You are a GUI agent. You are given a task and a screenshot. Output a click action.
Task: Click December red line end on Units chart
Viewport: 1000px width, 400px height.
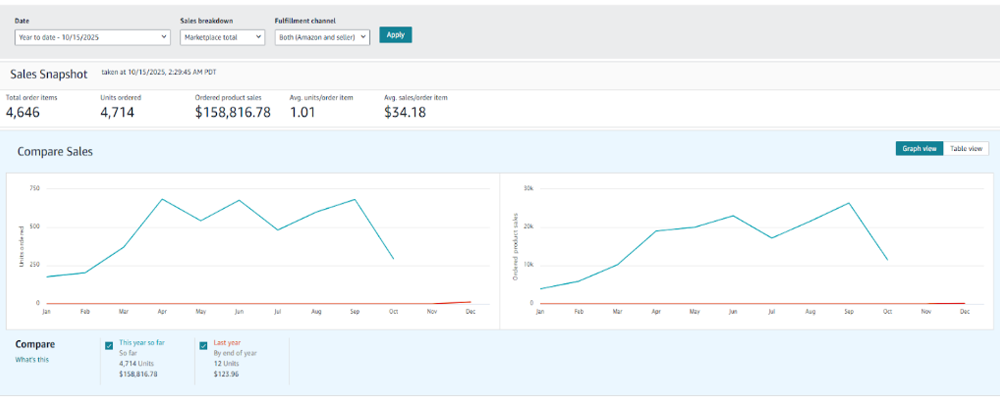pos(470,301)
